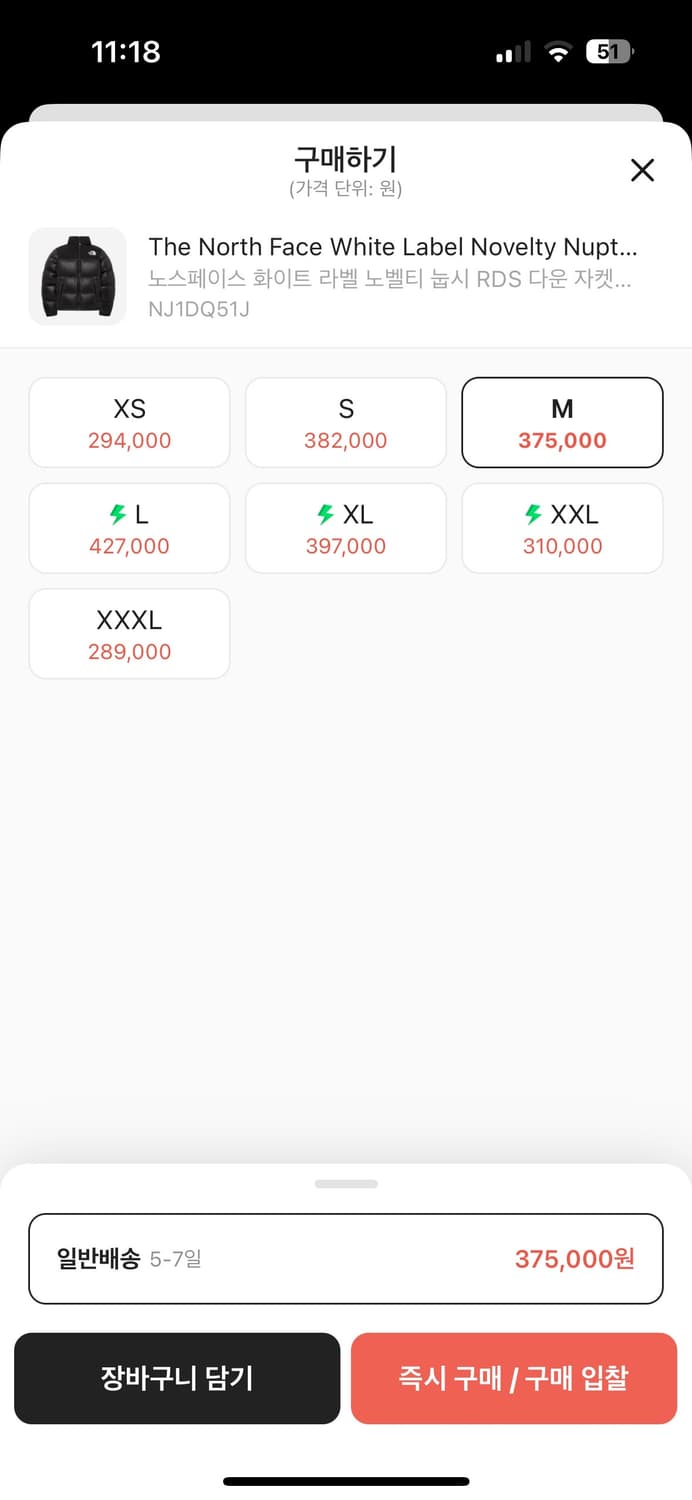Tap the Wi-Fi status bar icon
This screenshot has width=692, height=1500.
[558, 52]
